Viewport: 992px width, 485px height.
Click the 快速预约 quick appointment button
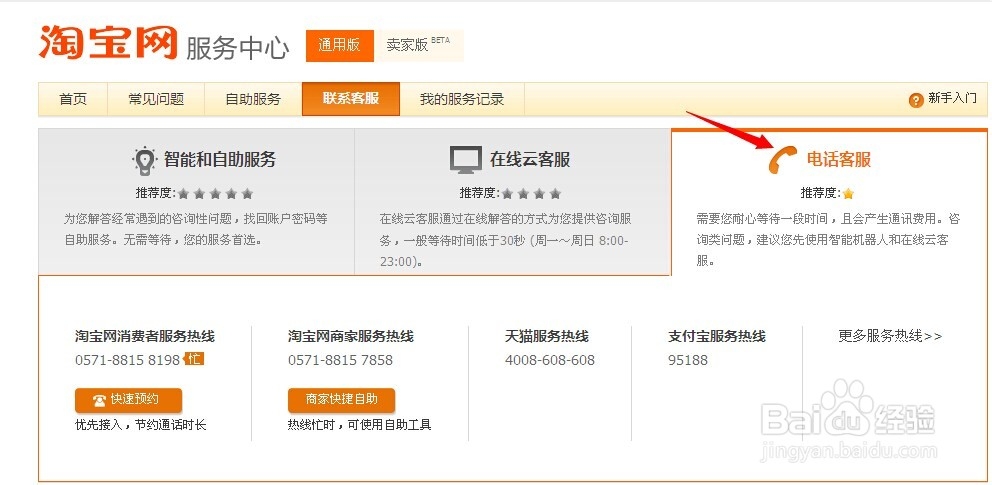click(128, 400)
